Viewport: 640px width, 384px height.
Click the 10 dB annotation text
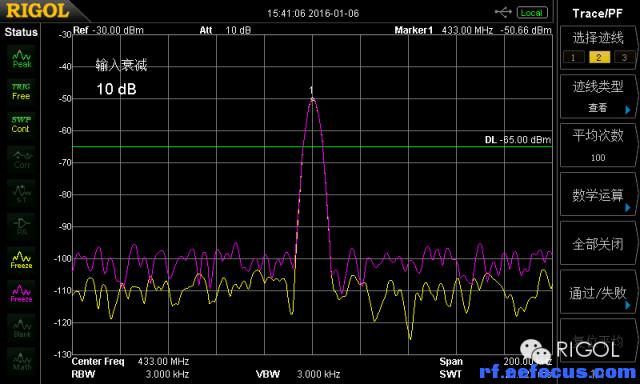point(116,89)
